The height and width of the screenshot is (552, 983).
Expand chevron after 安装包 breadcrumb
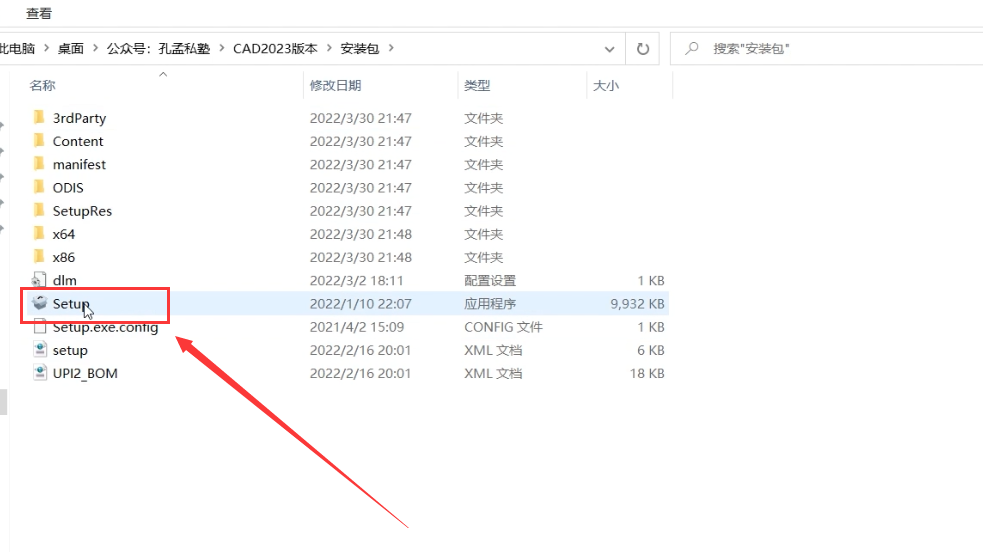click(391, 48)
